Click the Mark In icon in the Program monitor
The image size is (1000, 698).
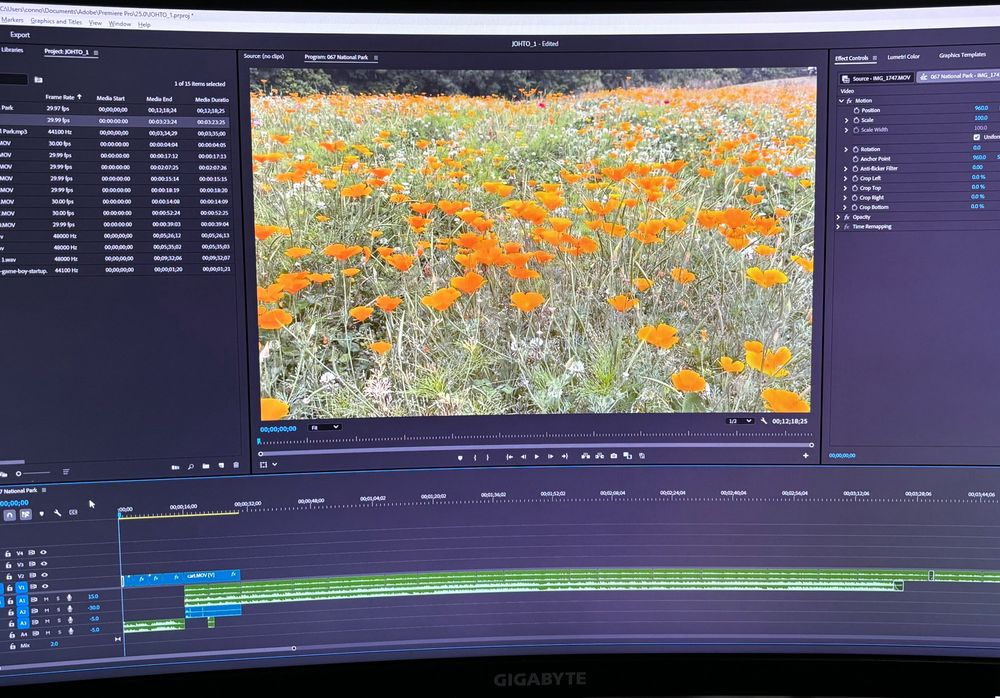point(474,456)
